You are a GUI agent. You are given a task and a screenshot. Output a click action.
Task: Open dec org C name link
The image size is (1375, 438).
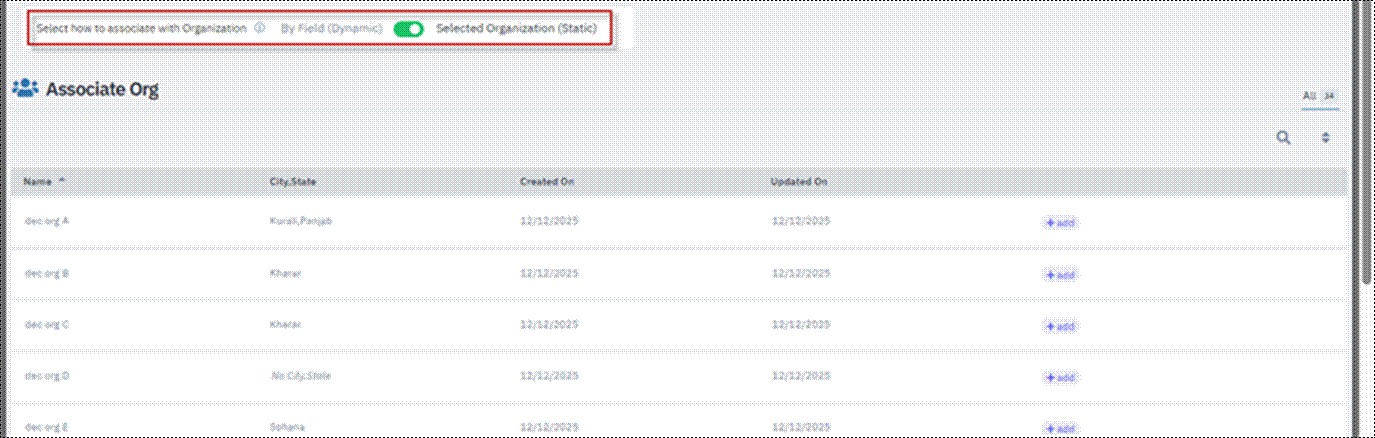46,324
